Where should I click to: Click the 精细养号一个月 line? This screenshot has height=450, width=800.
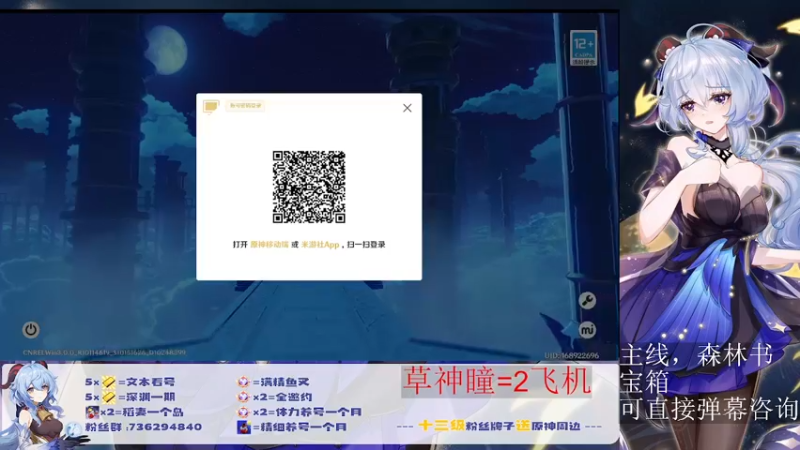point(292,427)
